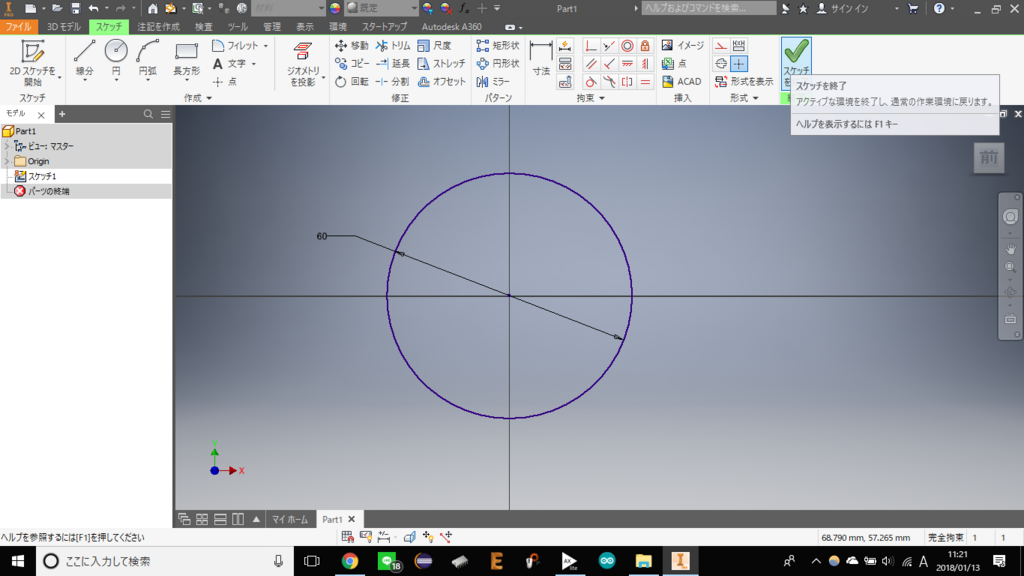
Task: Click the appearance color wheel icon
Action: [335, 8]
